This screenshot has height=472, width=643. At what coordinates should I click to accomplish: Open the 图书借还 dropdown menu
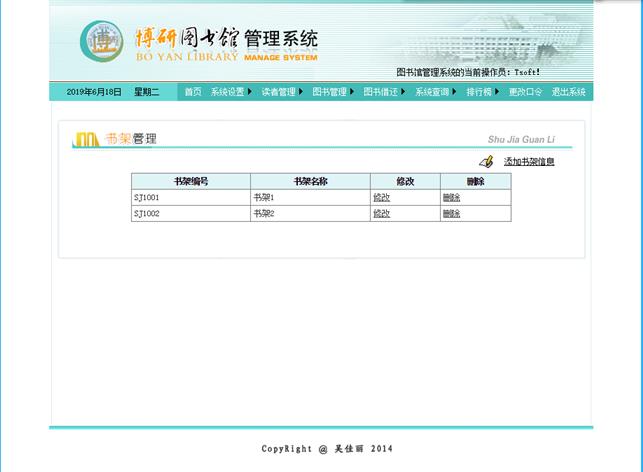(382, 92)
